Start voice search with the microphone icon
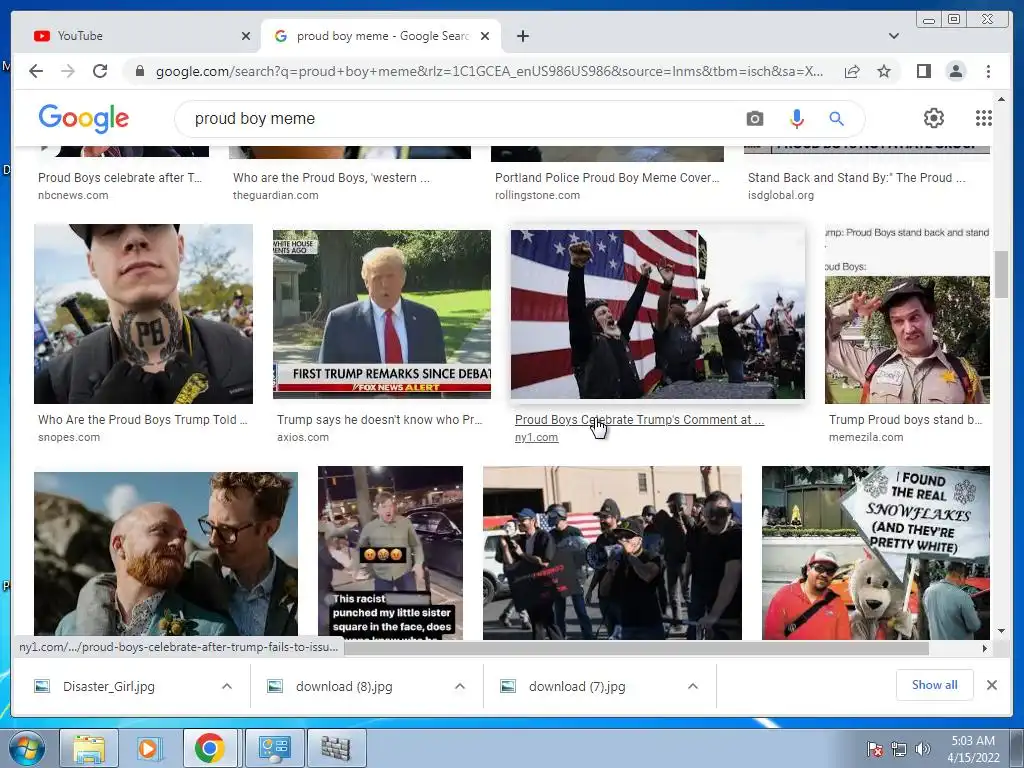Image resolution: width=1024 pixels, height=768 pixels. [796, 118]
